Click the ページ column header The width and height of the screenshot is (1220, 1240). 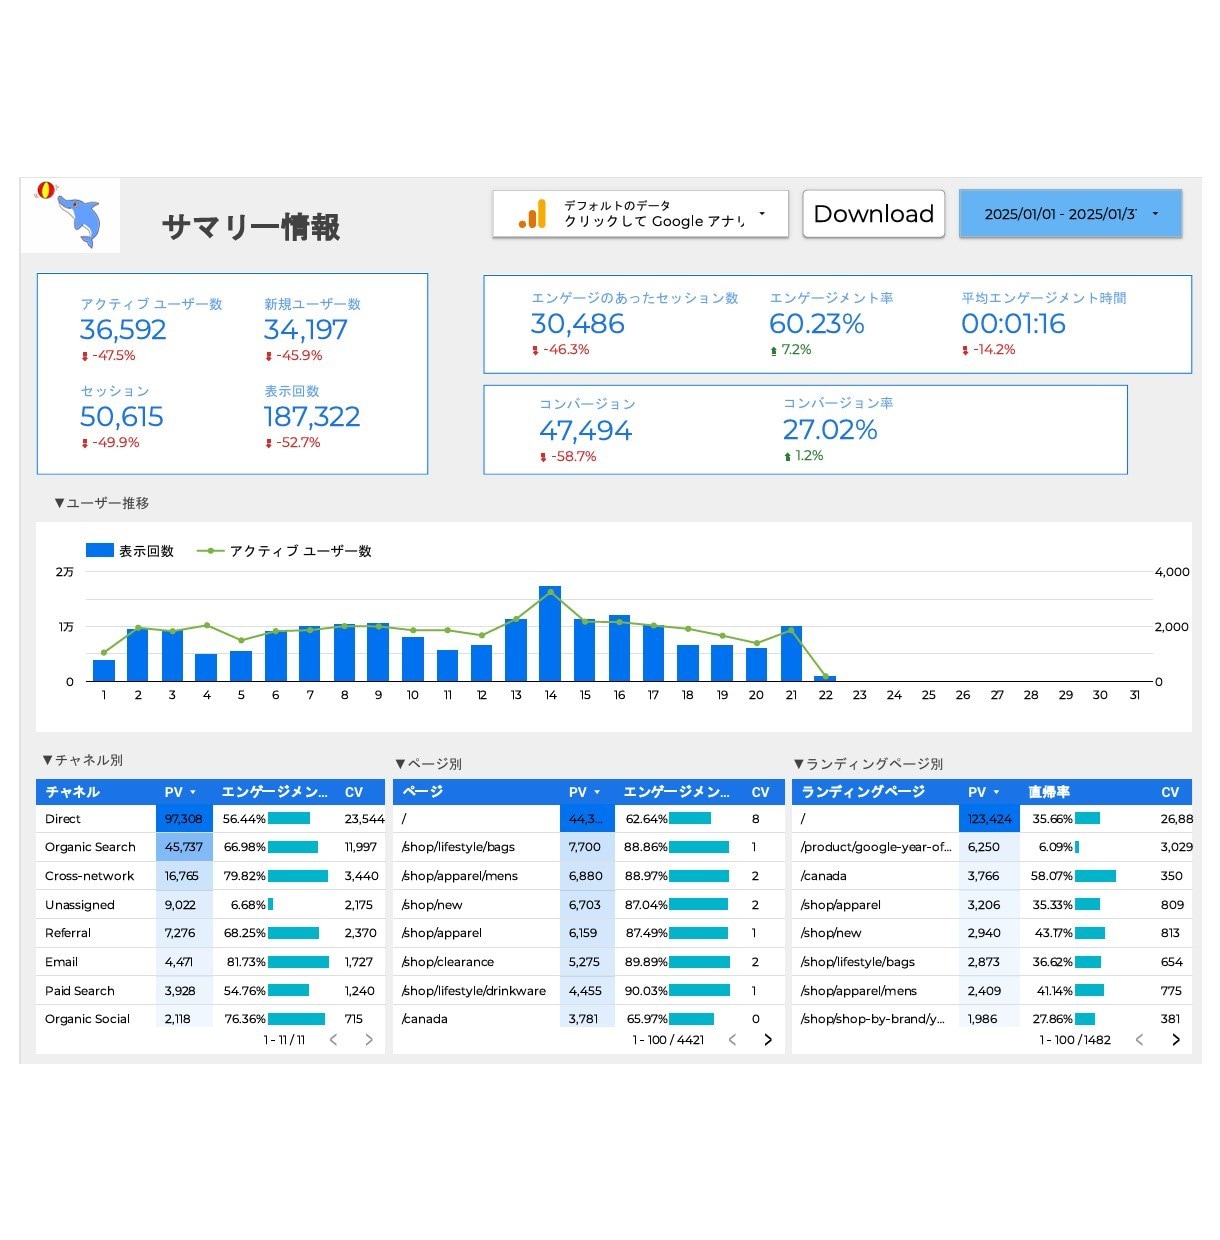[422, 792]
